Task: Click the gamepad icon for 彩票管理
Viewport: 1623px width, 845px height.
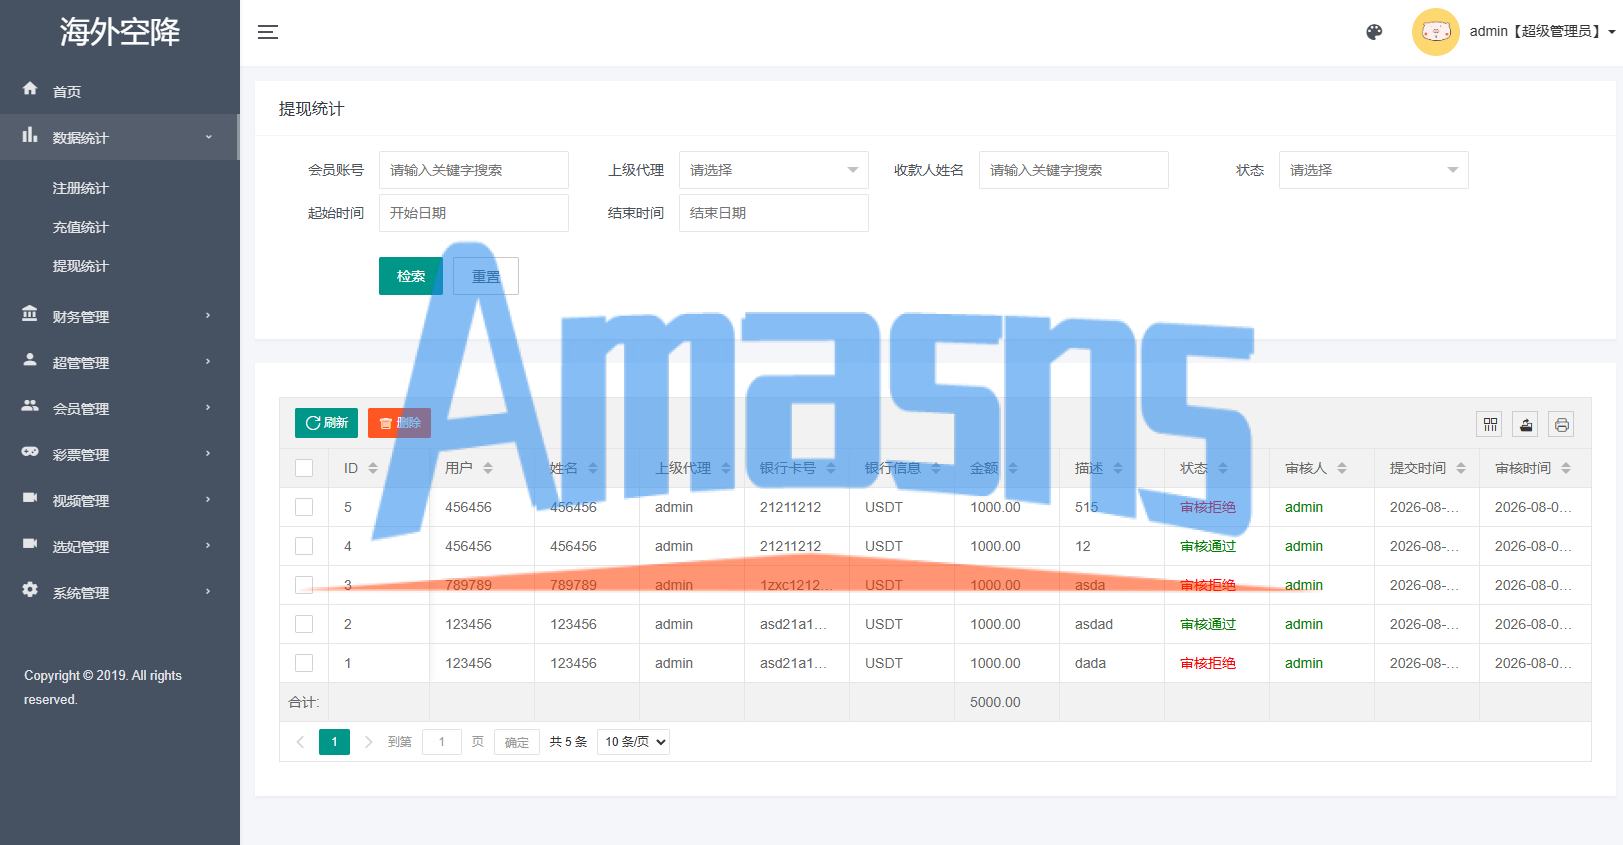Action: [x=30, y=451]
